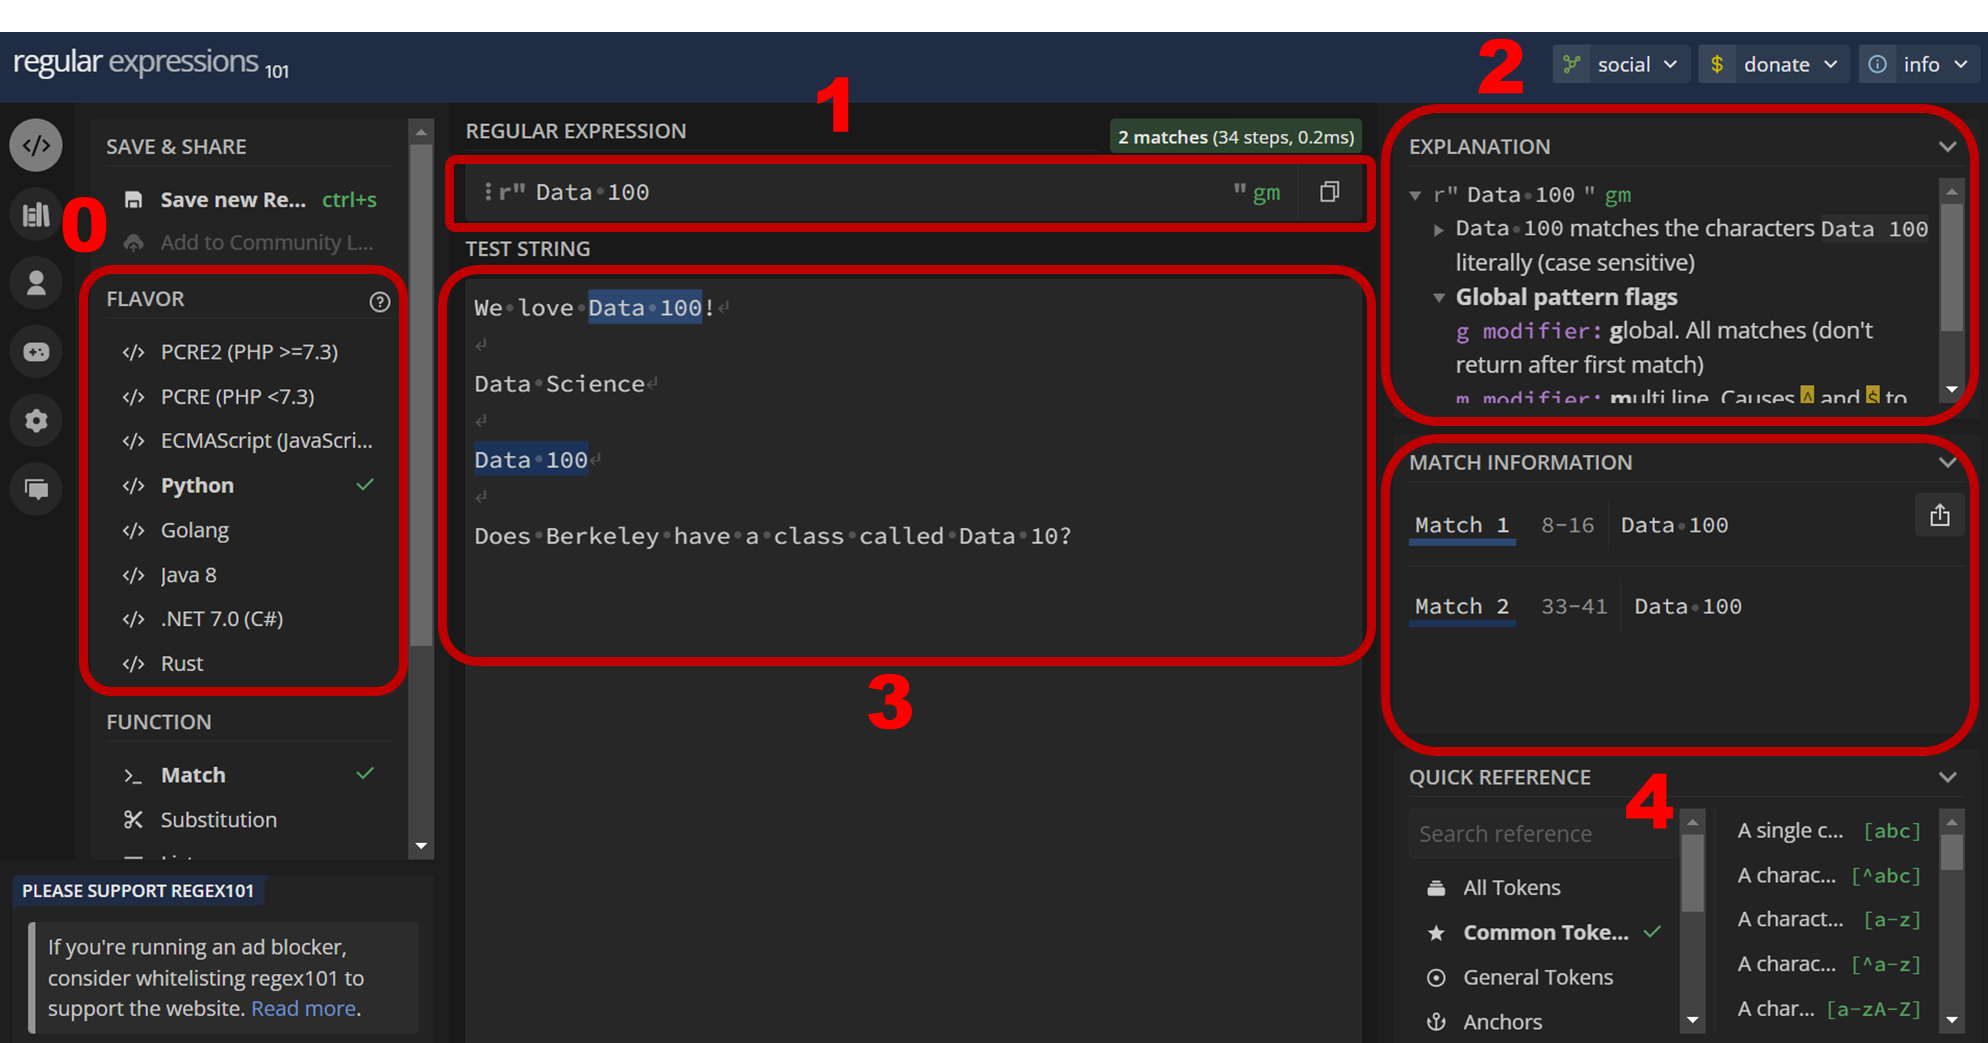Copy the regular expression using the copy icon
Viewport: 1988px width, 1043px height.
click(1329, 192)
